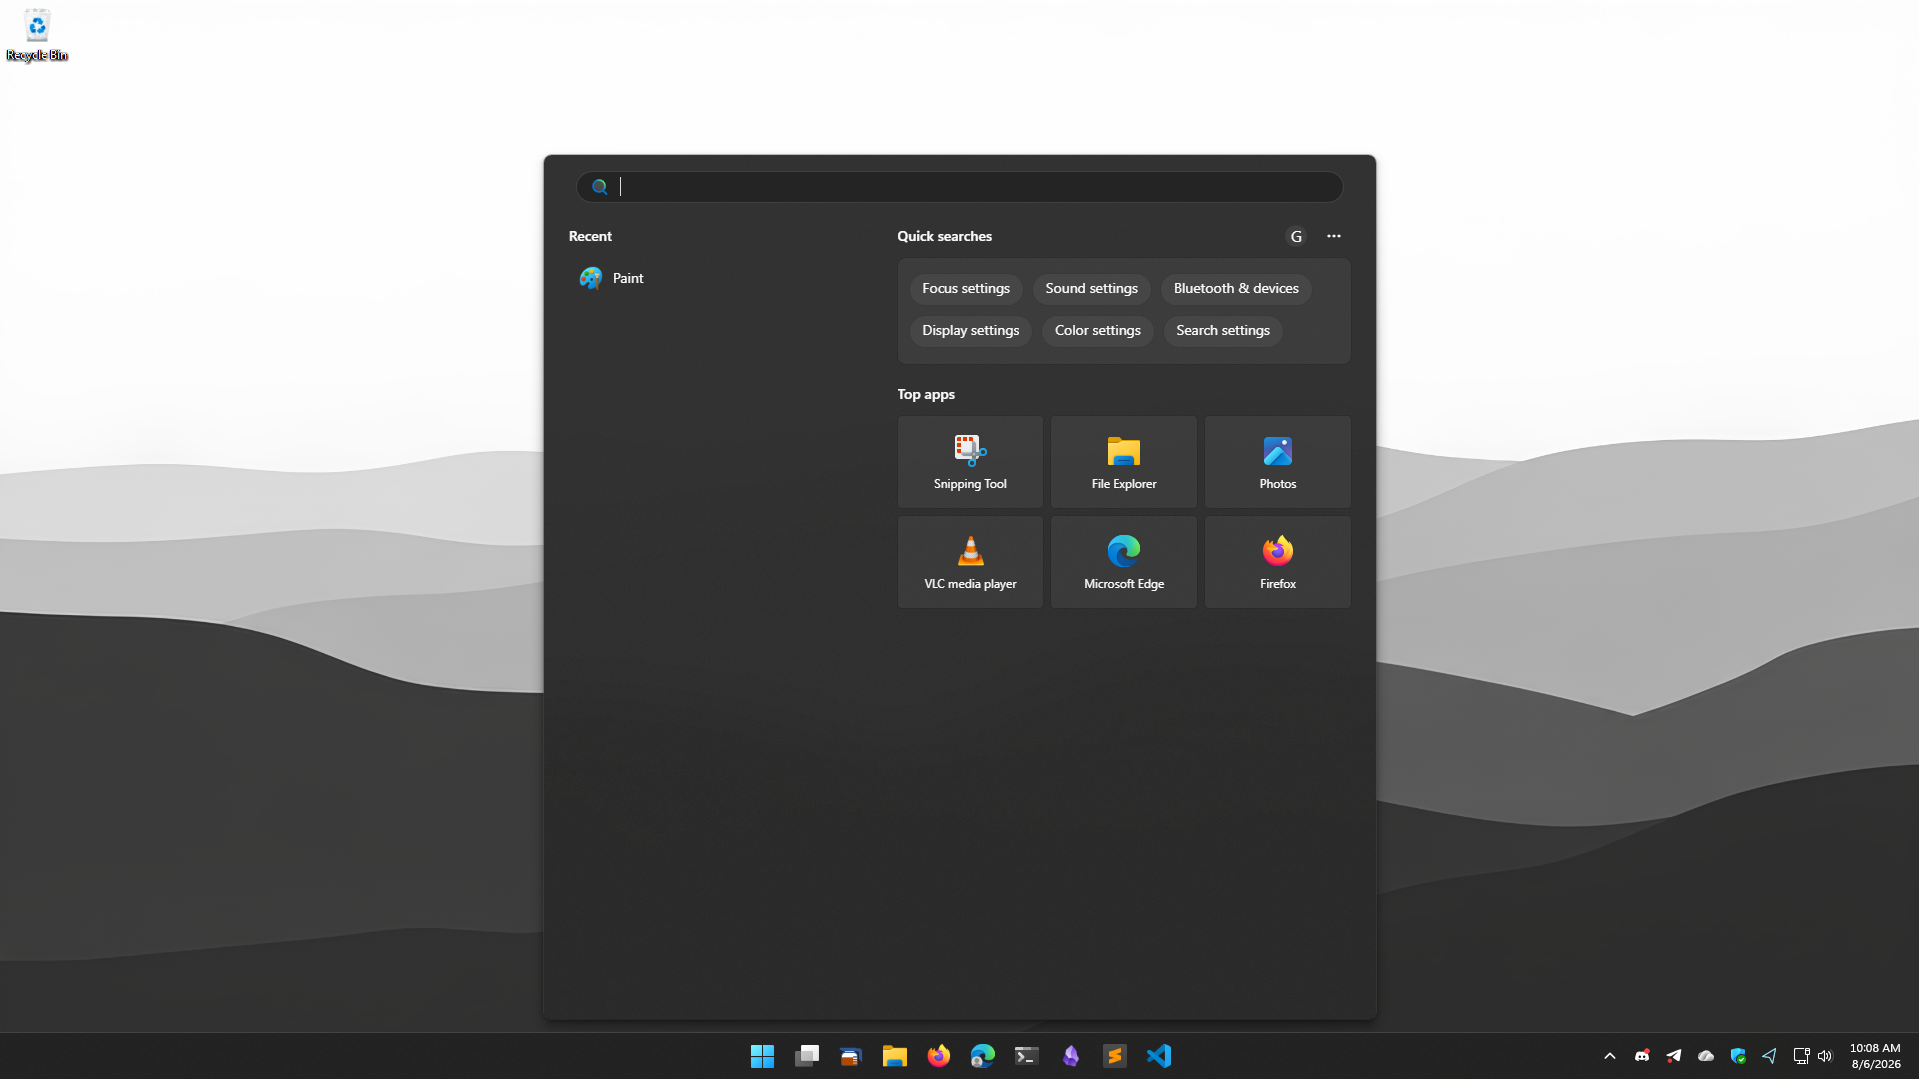Click the OneDrive cloud tray icon
This screenshot has height=1079, width=1919.
click(x=1706, y=1056)
